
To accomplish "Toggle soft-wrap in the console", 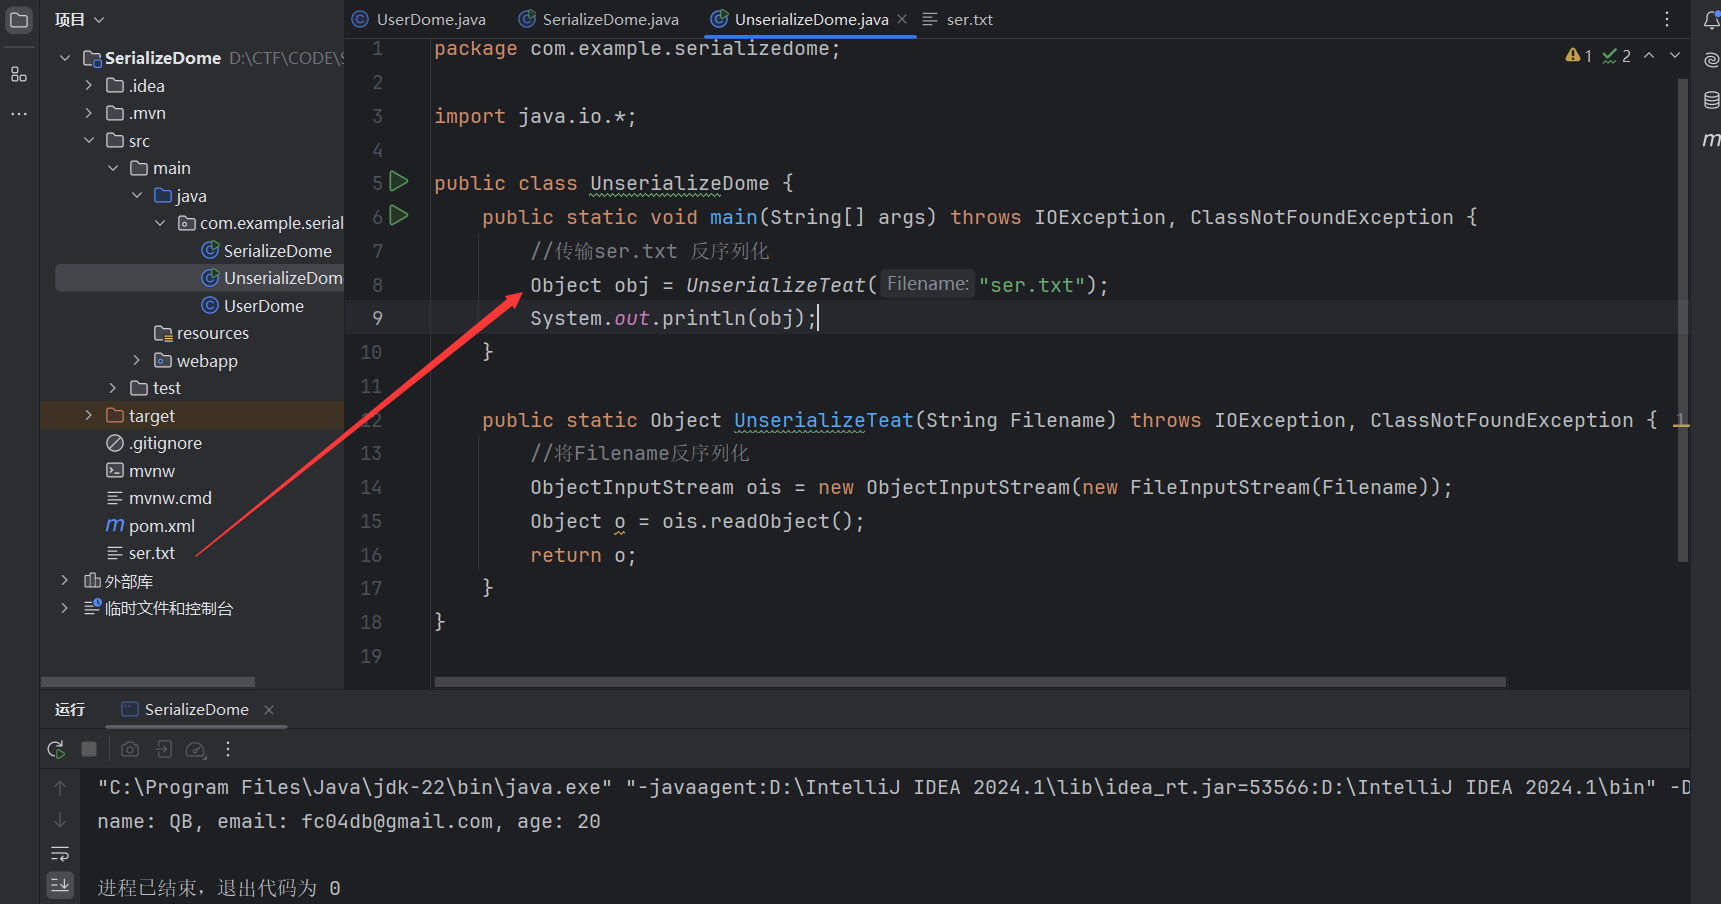I will (60, 854).
